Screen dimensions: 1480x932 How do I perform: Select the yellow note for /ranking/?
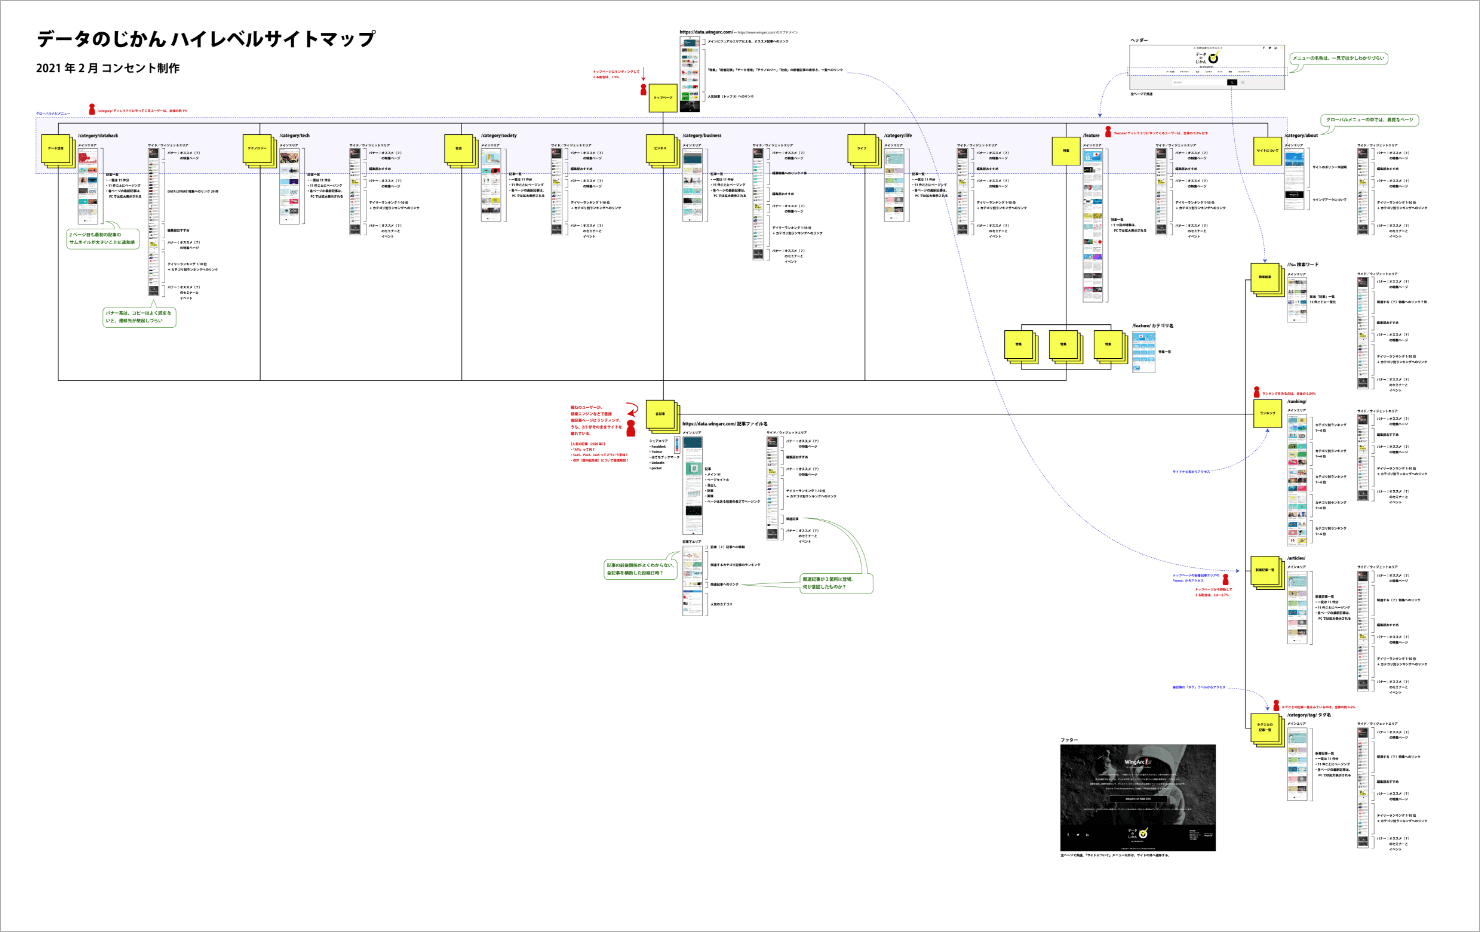tap(1267, 413)
